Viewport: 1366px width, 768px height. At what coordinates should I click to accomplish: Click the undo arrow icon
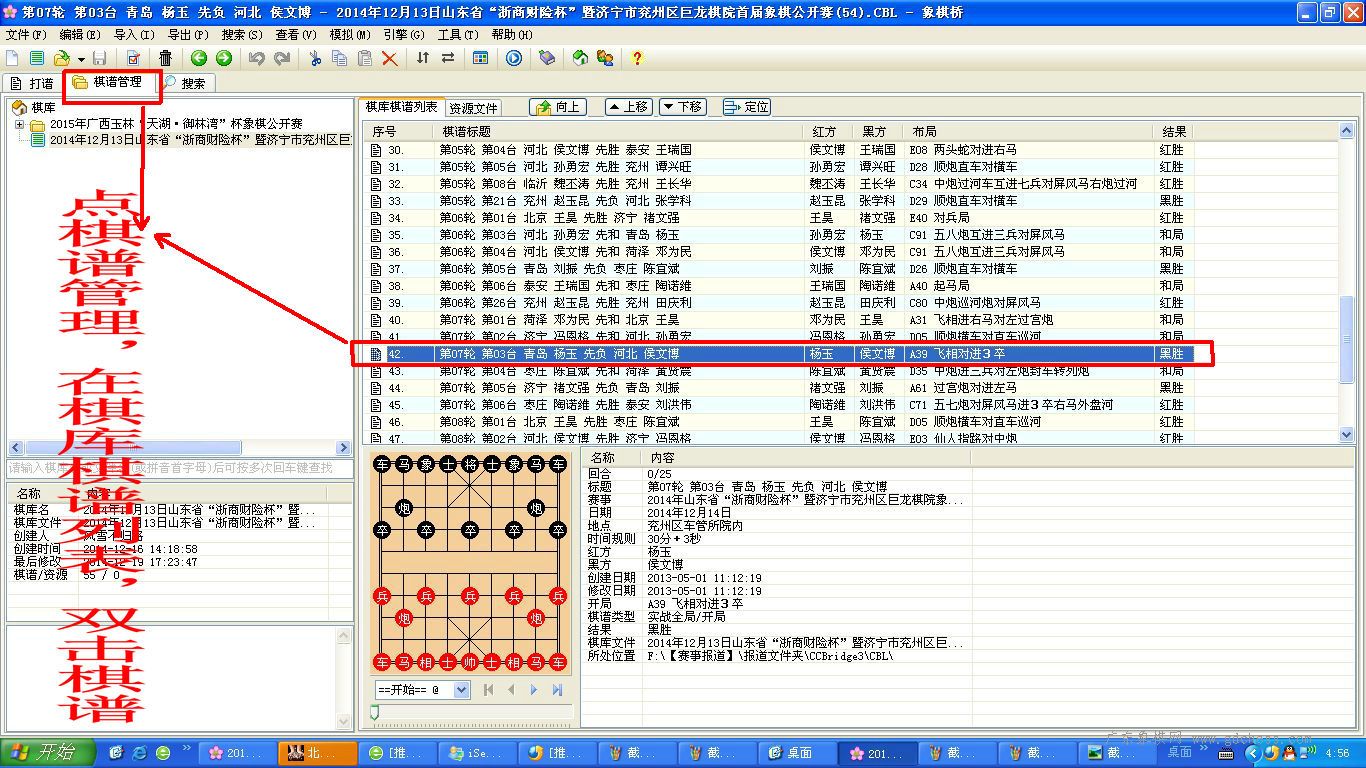(257, 58)
